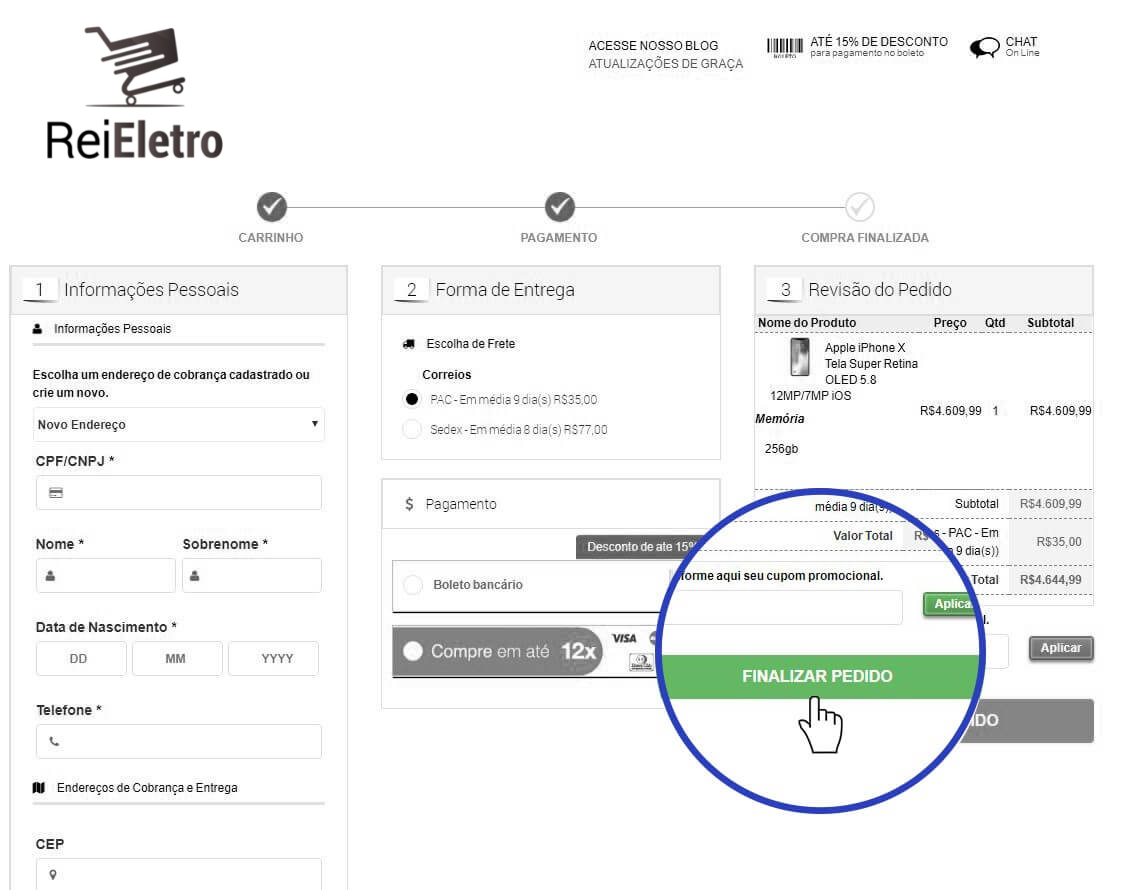
Task: Go to the COMPRA FINALIZADA step label
Action: (865, 237)
